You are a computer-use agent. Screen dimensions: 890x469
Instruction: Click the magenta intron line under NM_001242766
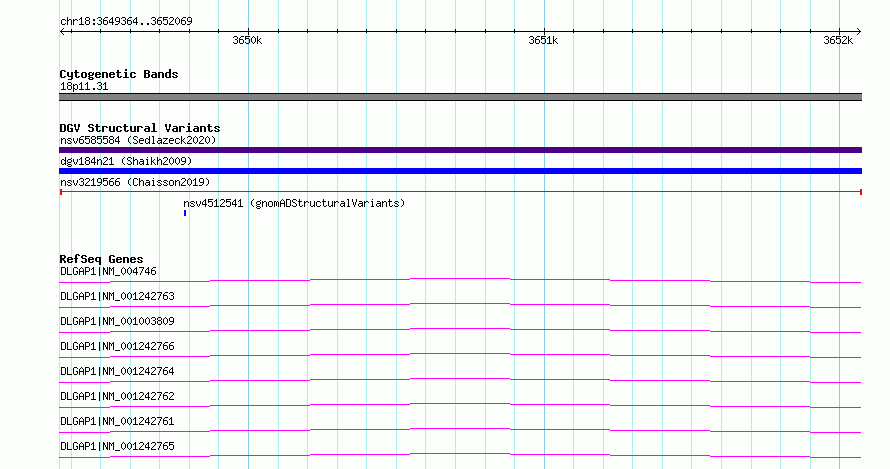(x=460, y=354)
